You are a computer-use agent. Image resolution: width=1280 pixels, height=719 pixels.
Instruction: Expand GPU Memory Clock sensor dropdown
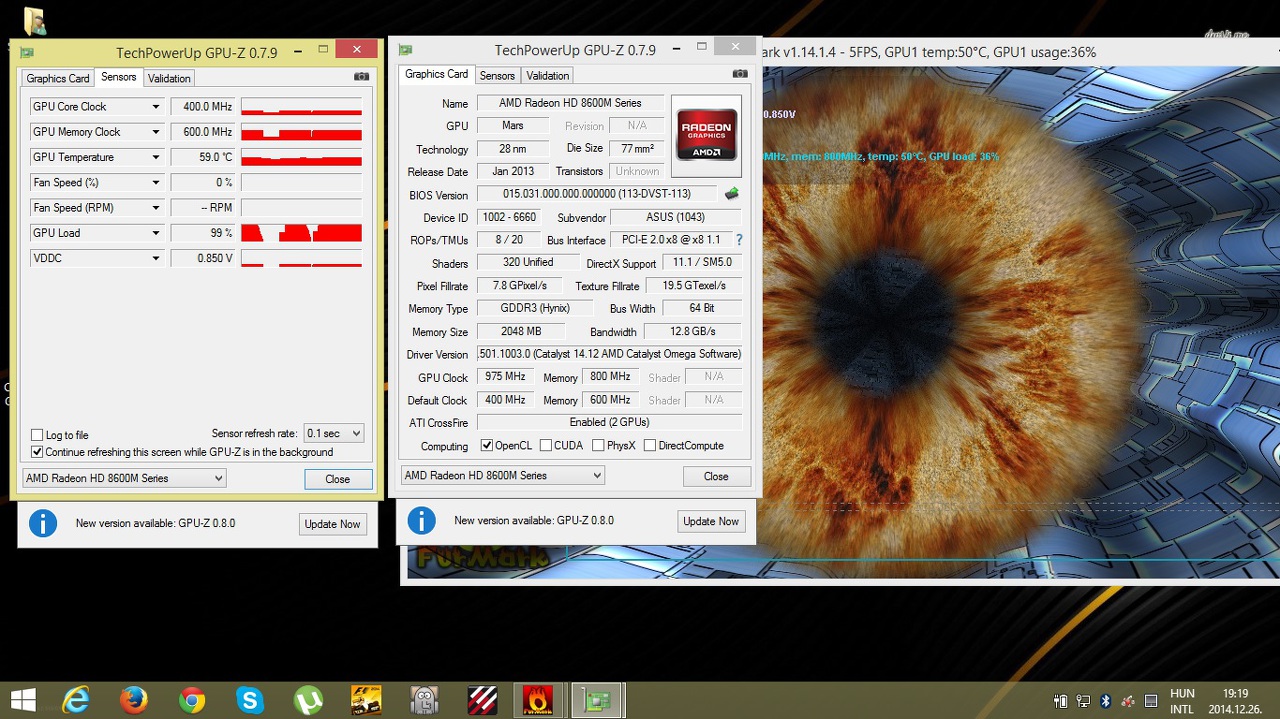click(x=155, y=132)
